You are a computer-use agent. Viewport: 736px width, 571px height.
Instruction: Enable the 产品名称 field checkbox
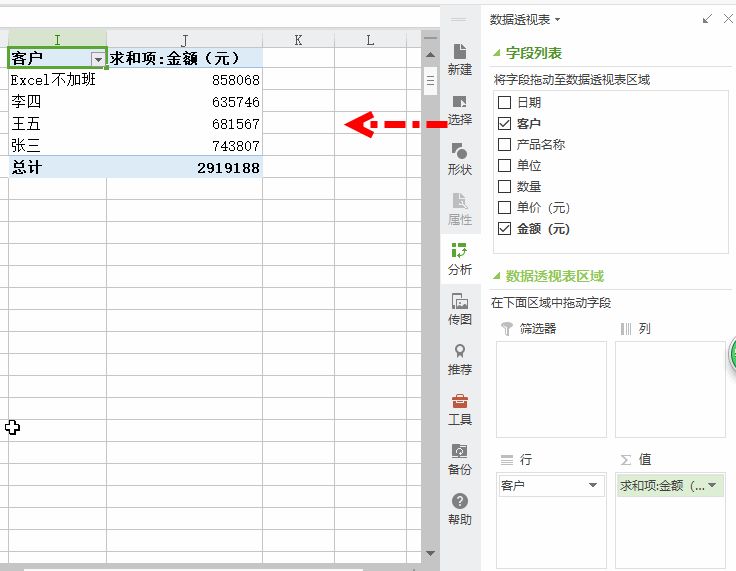pos(504,144)
